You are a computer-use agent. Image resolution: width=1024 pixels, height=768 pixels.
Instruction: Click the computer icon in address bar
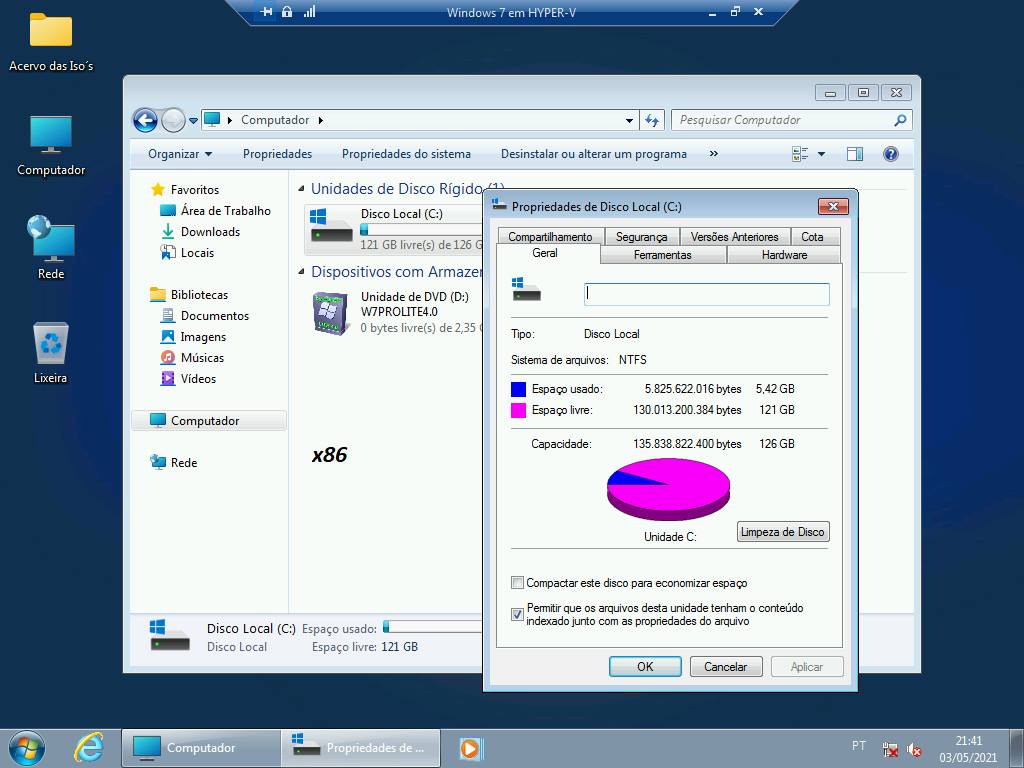pos(212,120)
